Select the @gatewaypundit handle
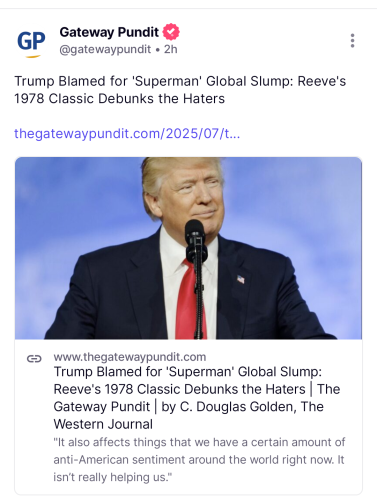This screenshot has width=377, height=500. click(105, 49)
